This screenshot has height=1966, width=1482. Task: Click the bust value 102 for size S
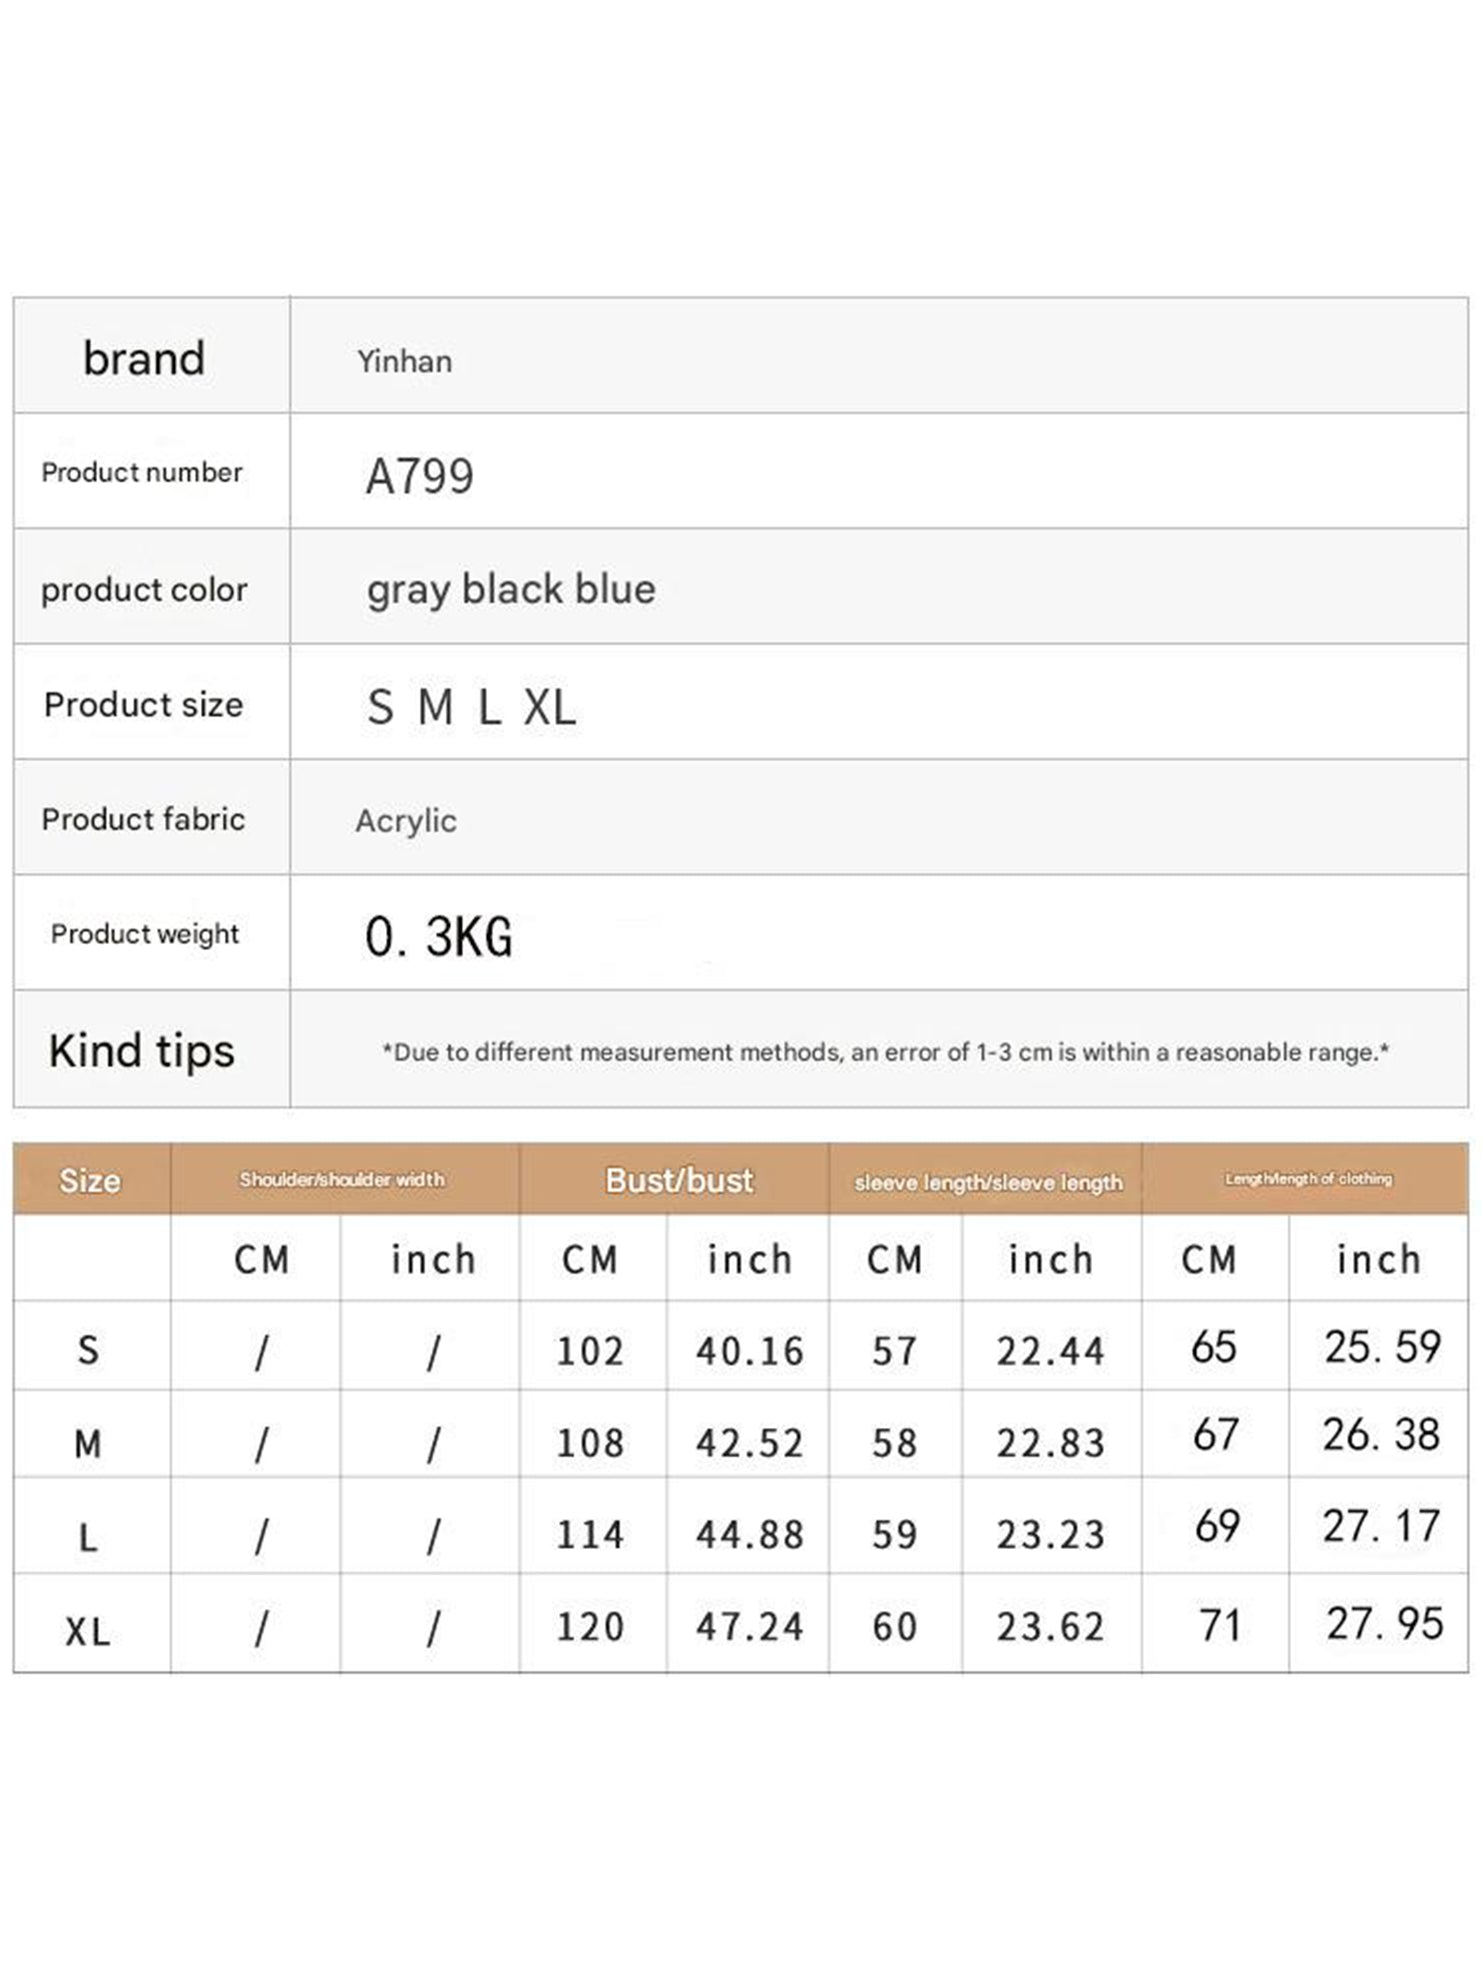(590, 1352)
